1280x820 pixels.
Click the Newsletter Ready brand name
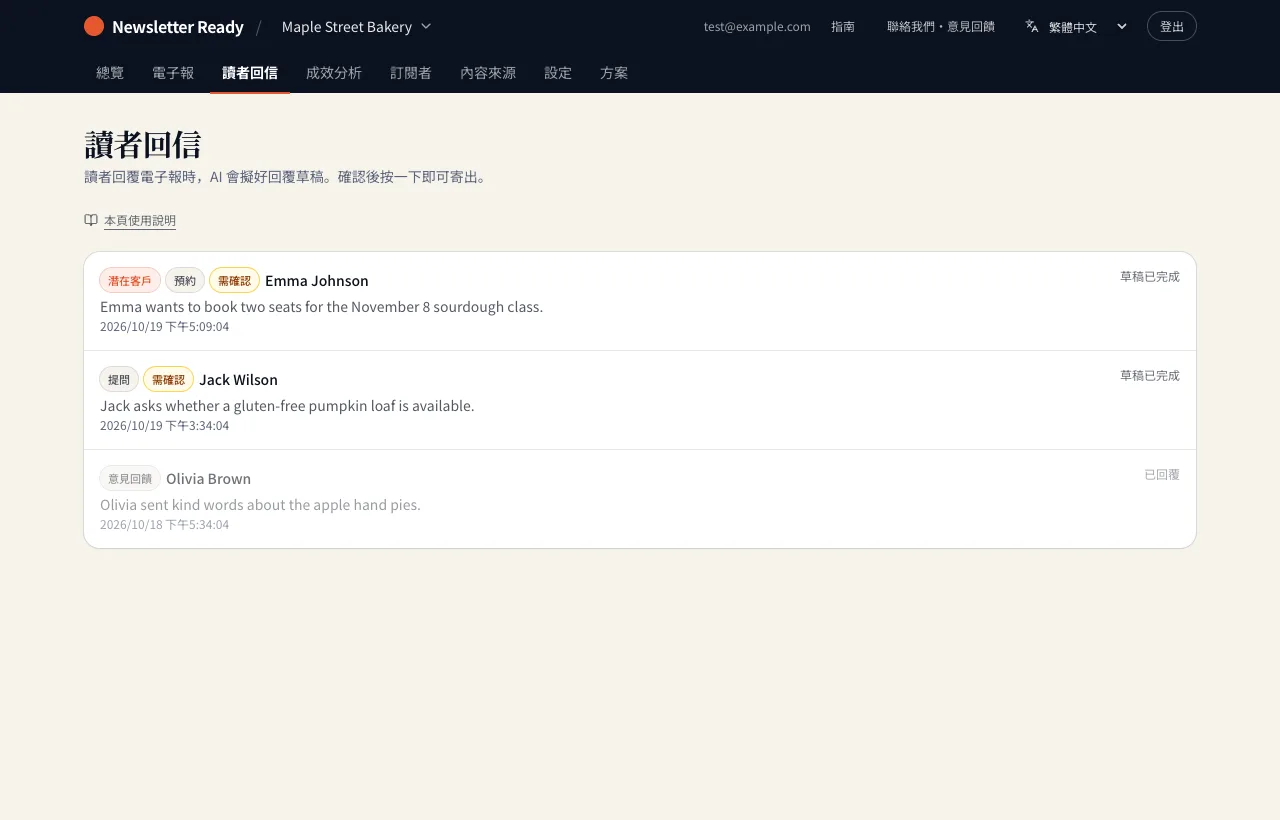pyautogui.click(x=178, y=27)
